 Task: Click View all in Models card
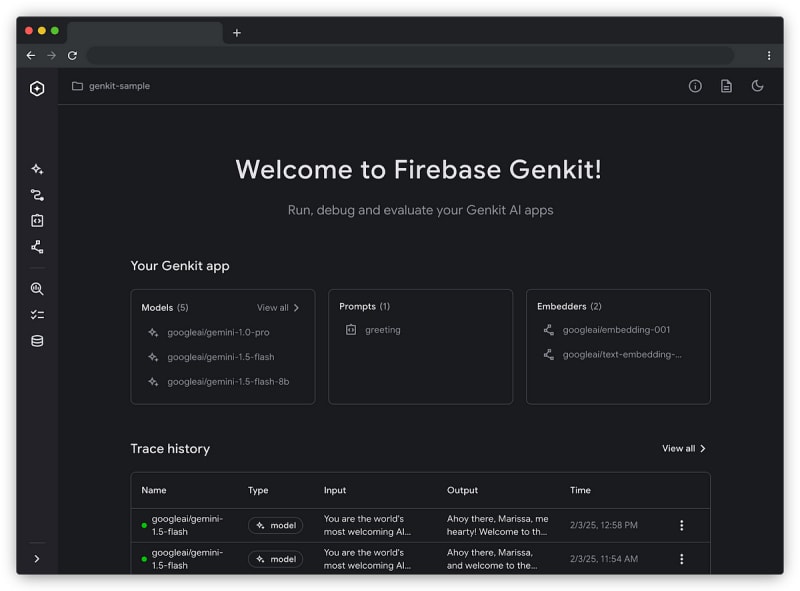pos(278,308)
